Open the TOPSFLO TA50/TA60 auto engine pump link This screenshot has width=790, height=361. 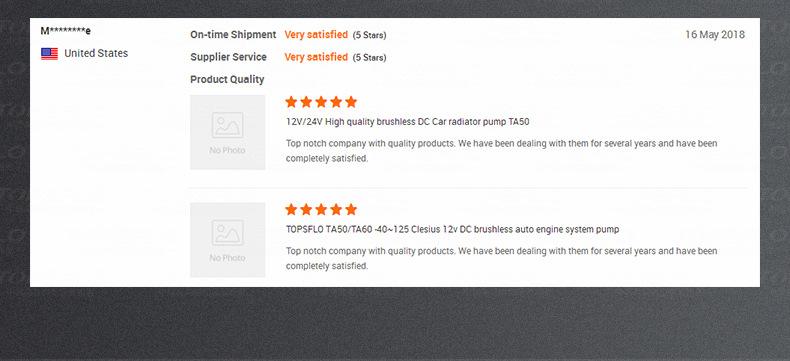(x=452, y=229)
